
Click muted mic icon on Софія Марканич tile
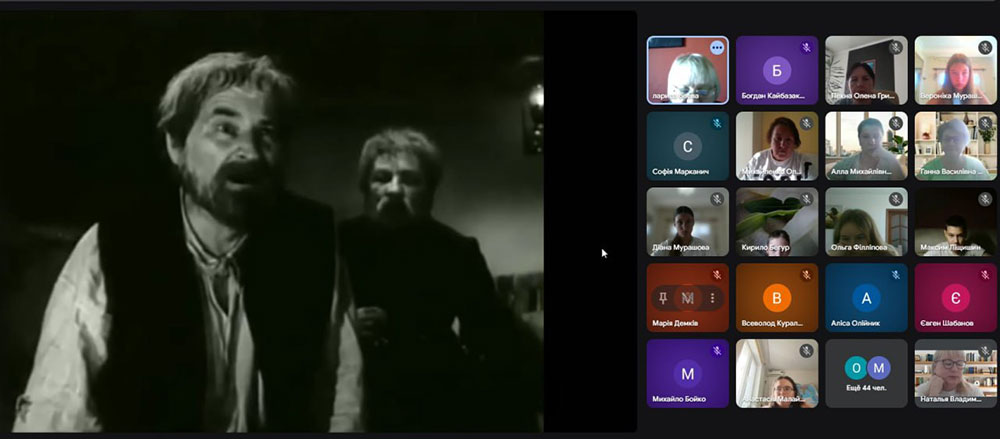pos(717,123)
